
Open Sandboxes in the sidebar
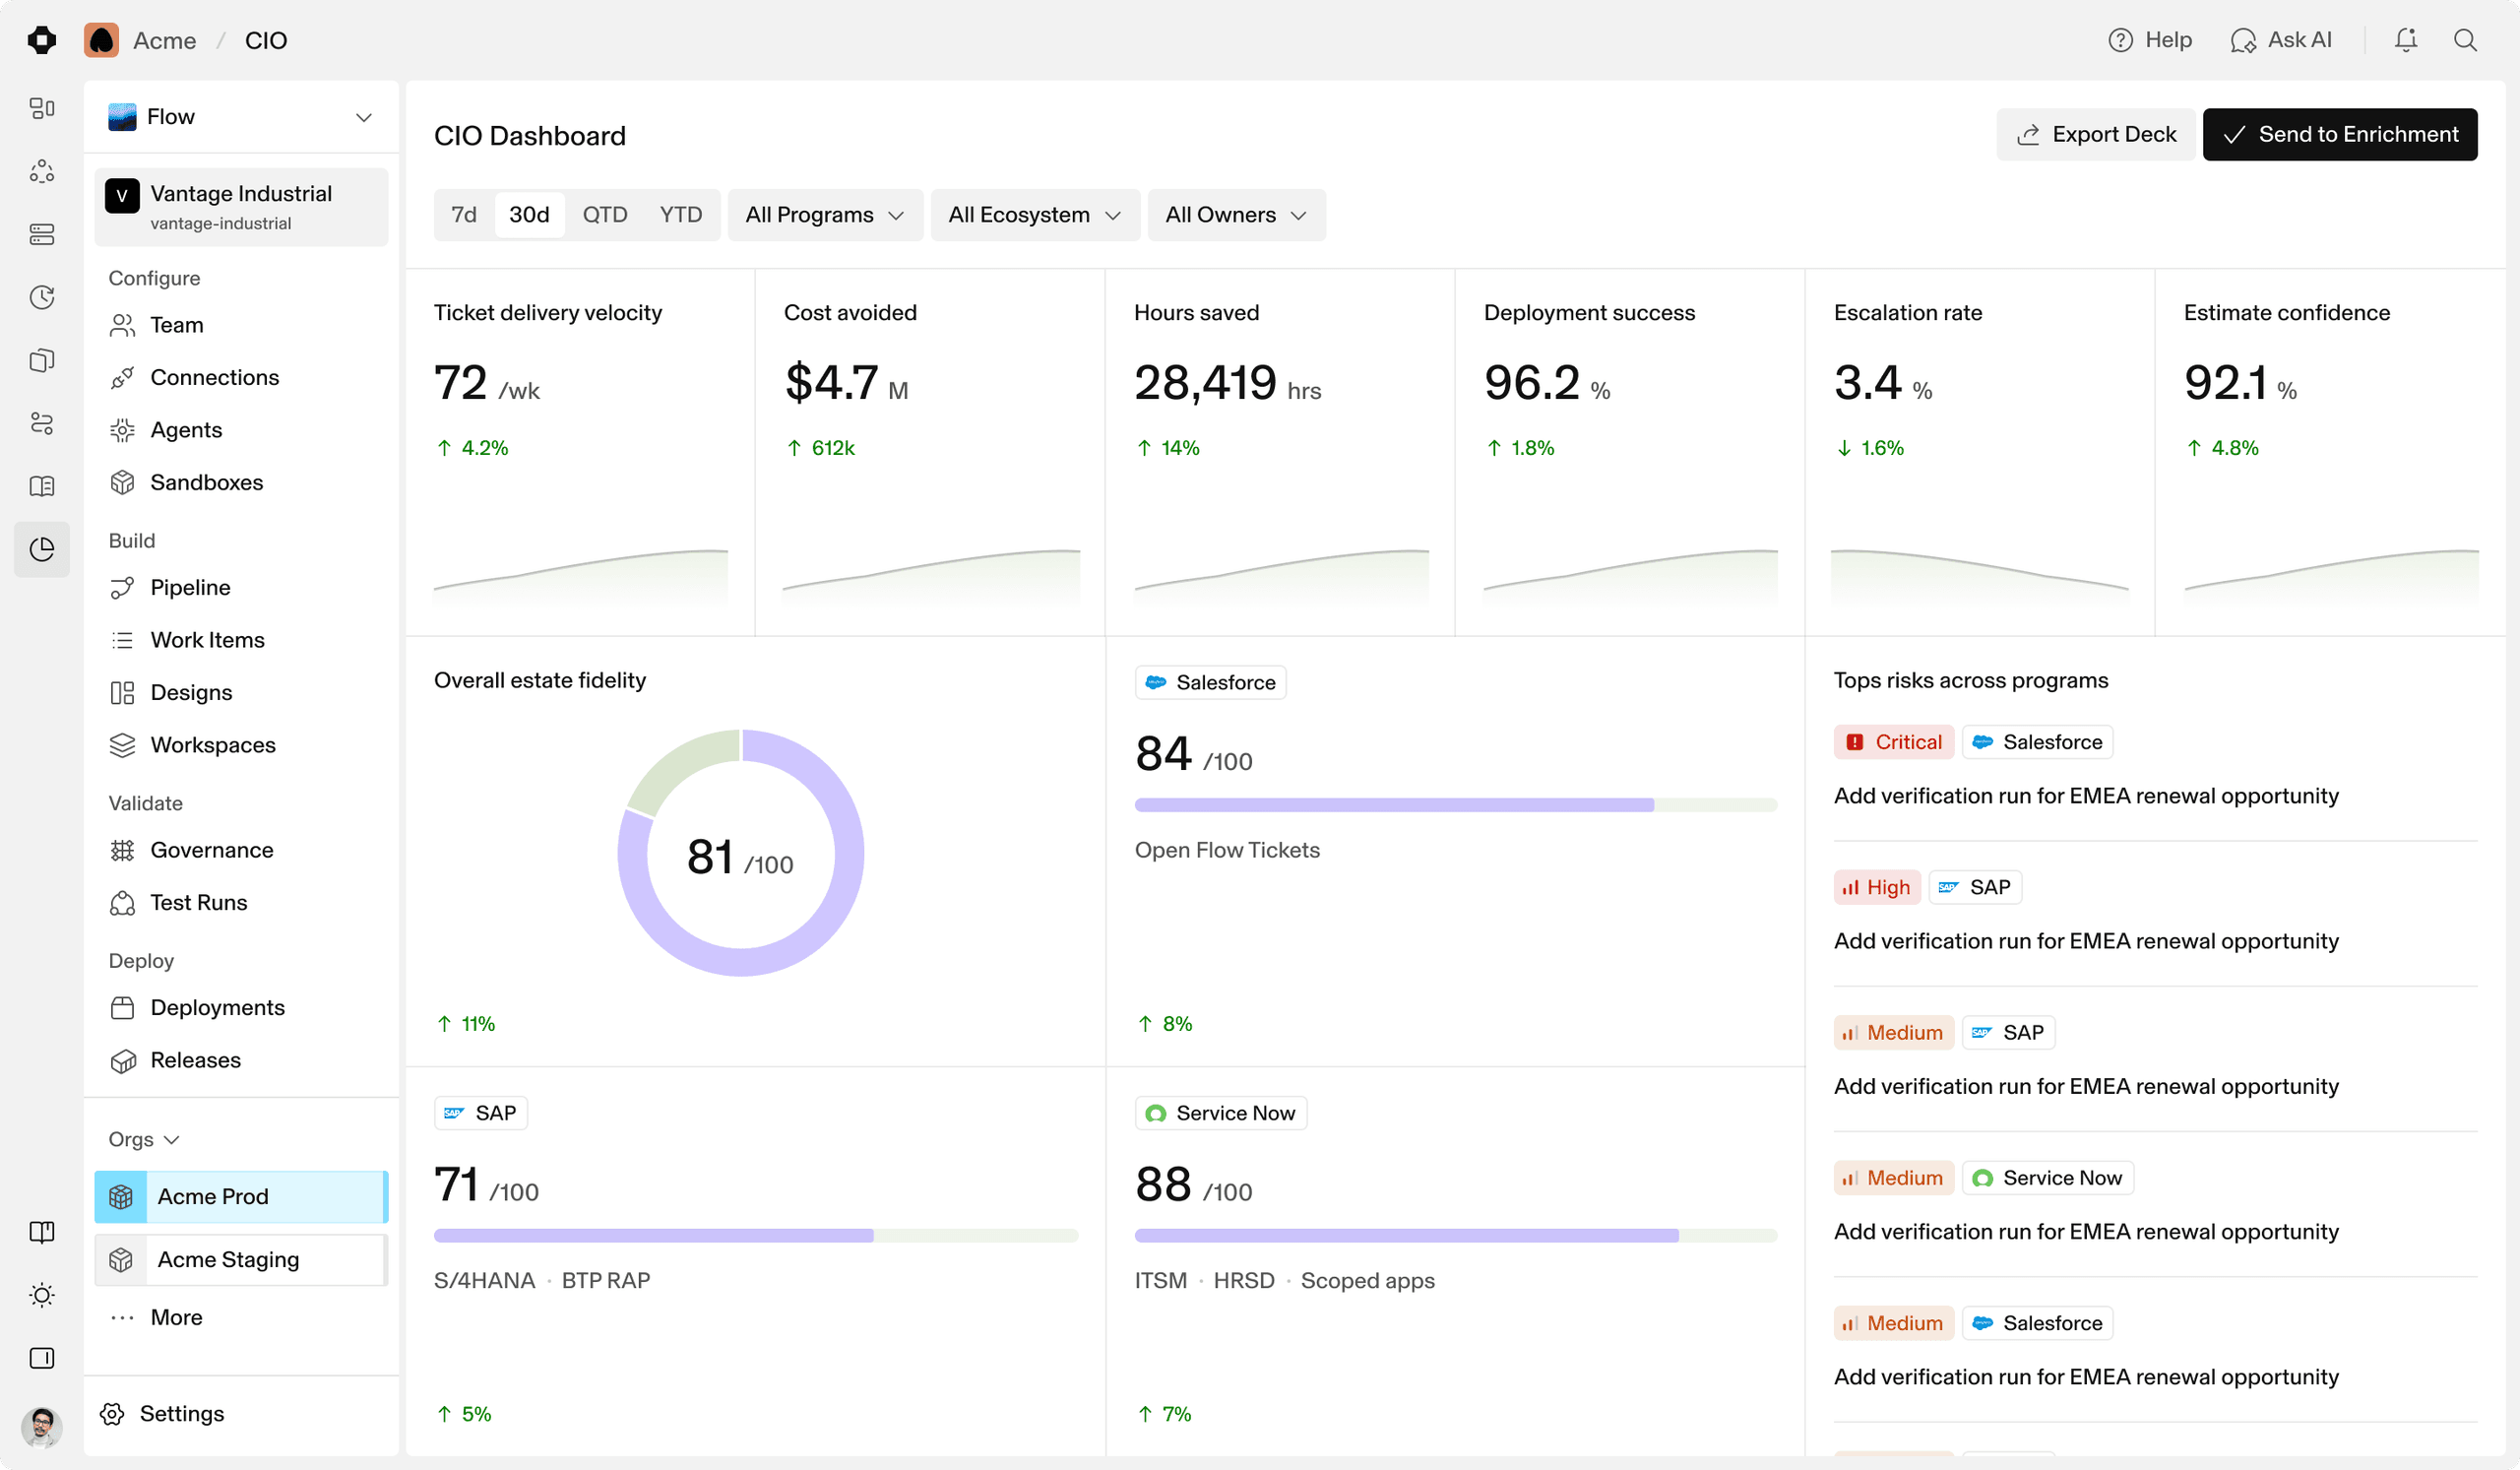(241, 482)
